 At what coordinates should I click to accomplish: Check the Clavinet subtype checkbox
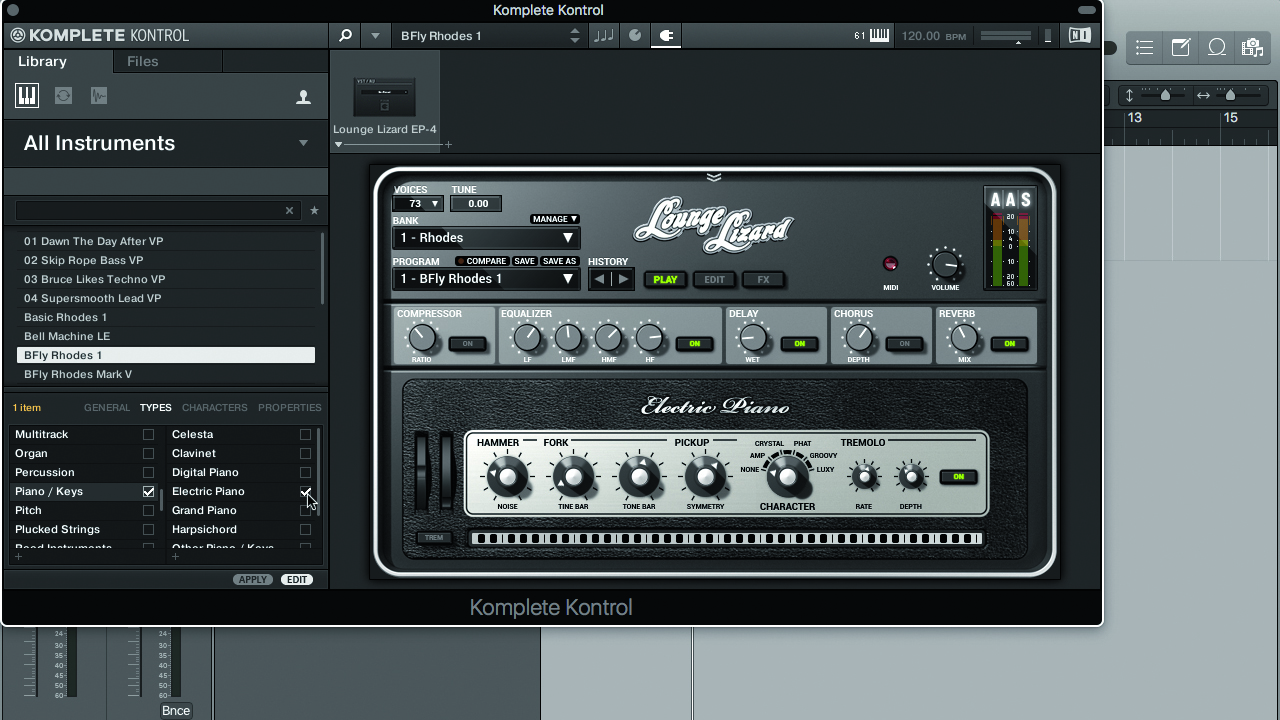[x=305, y=454]
